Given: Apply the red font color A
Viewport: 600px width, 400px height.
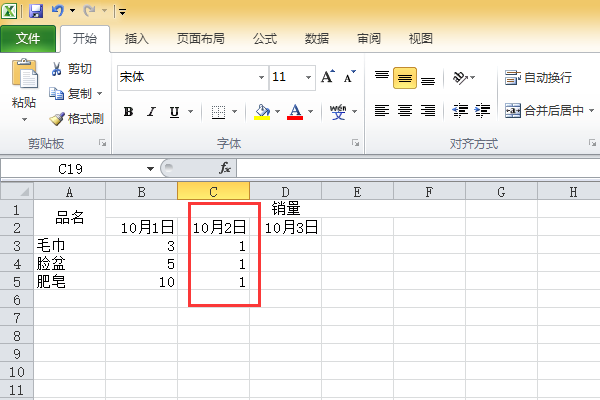Looking at the screenshot, I should point(295,112).
